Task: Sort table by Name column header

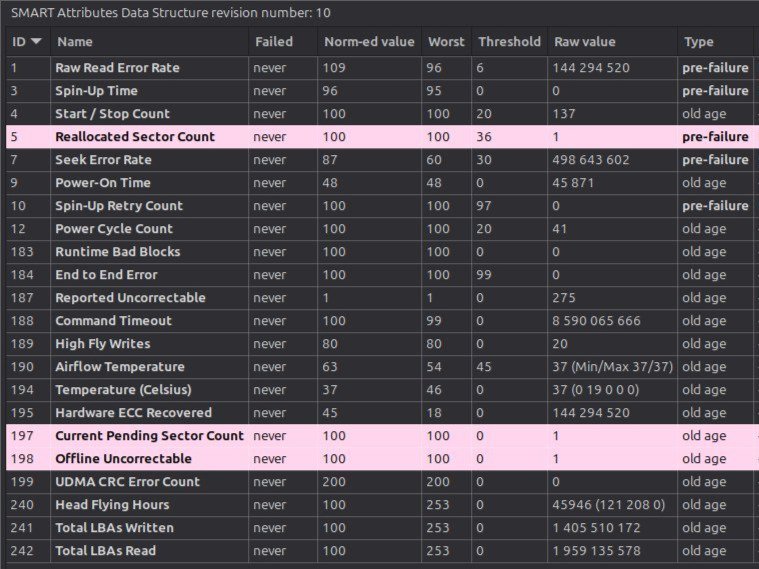Action: click(x=74, y=42)
